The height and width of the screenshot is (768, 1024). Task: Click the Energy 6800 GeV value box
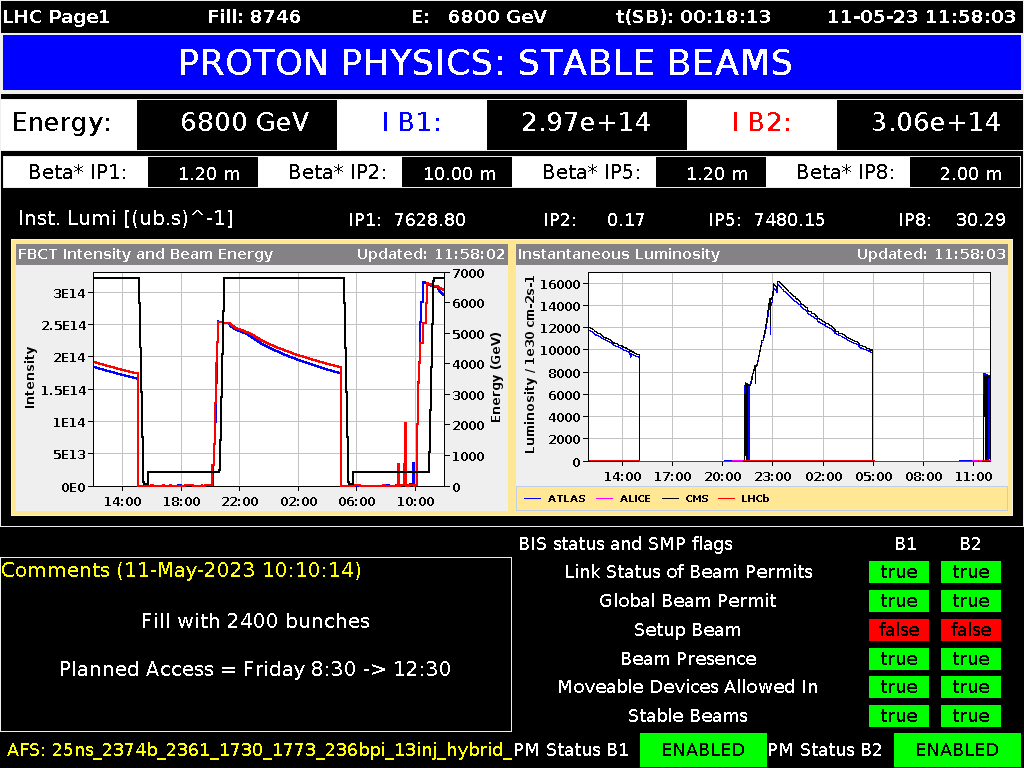pyautogui.click(x=237, y=123)
